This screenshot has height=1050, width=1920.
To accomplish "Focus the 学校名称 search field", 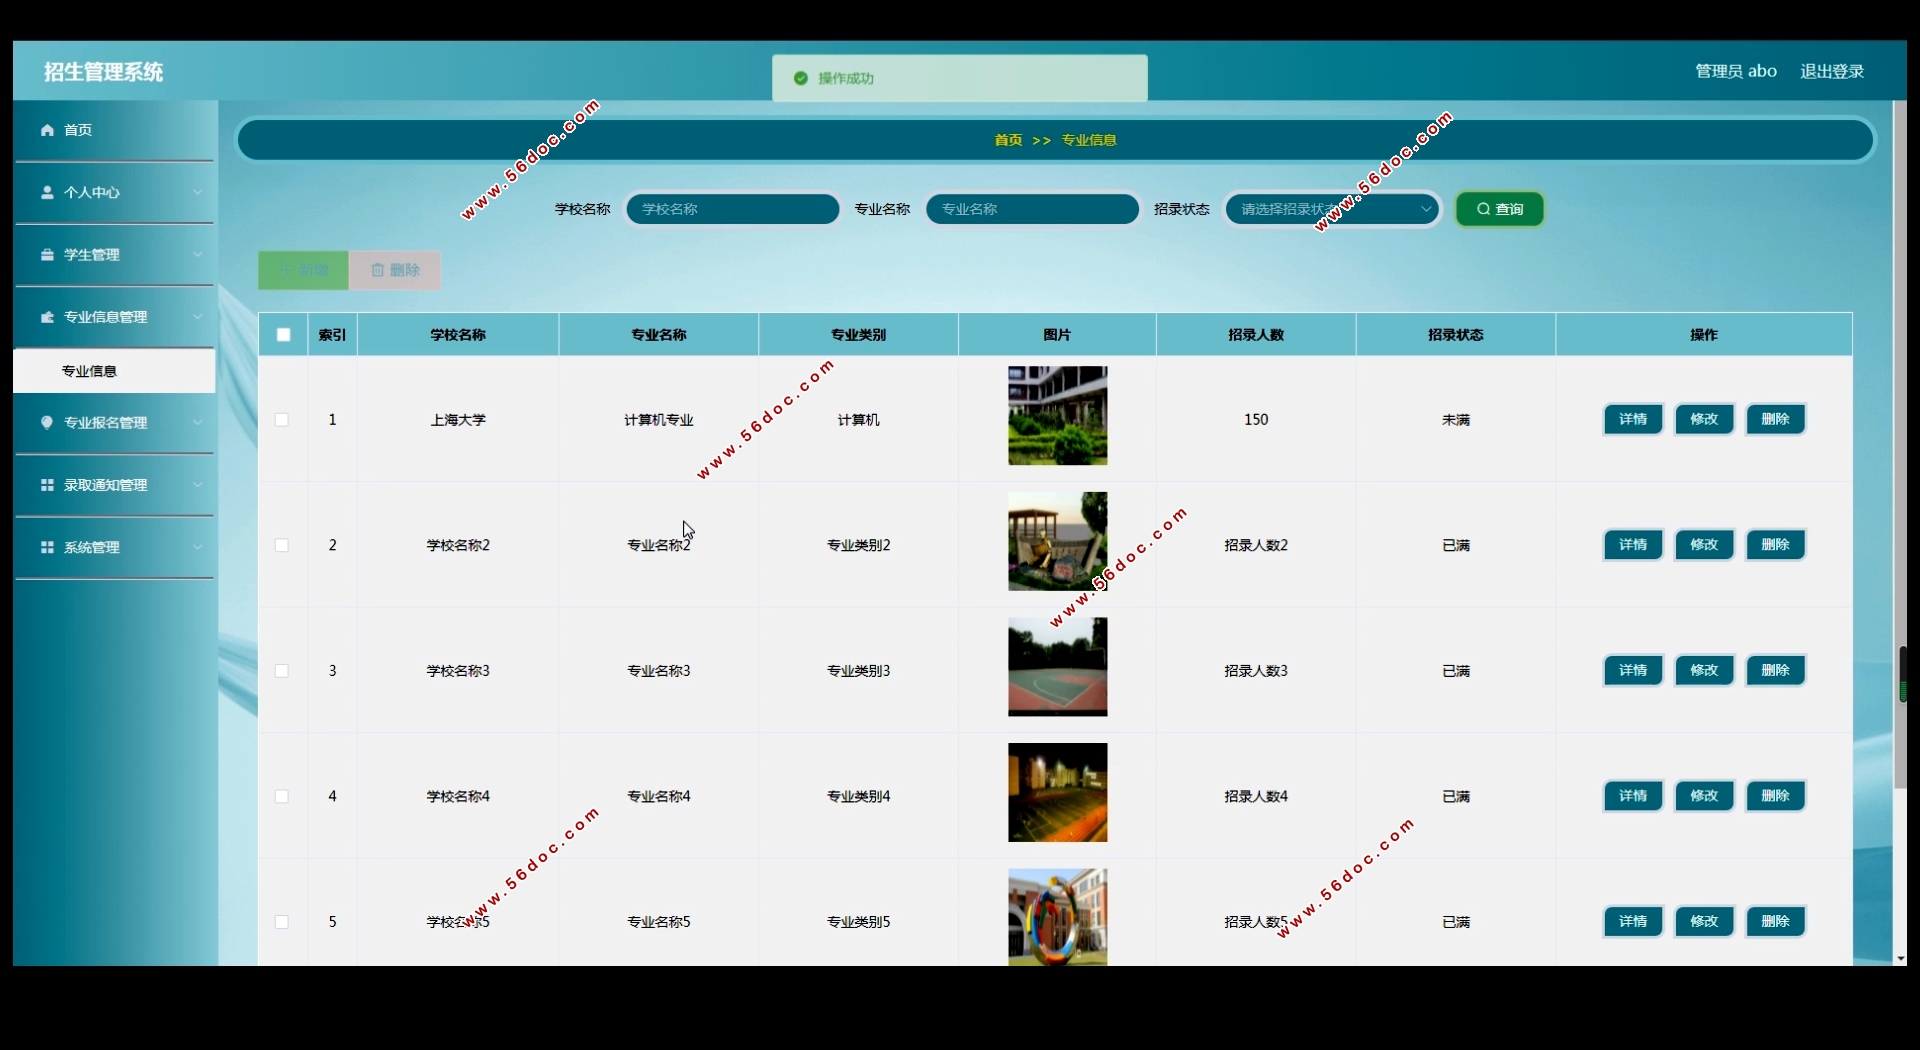I will tap(732, 209).
